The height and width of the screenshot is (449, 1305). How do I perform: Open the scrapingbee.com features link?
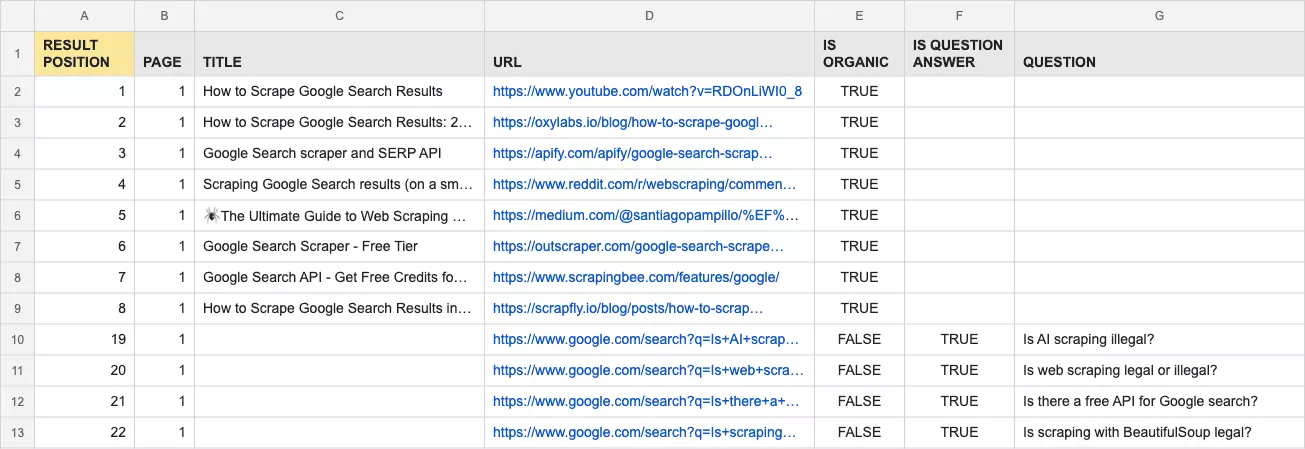[636, 277]
